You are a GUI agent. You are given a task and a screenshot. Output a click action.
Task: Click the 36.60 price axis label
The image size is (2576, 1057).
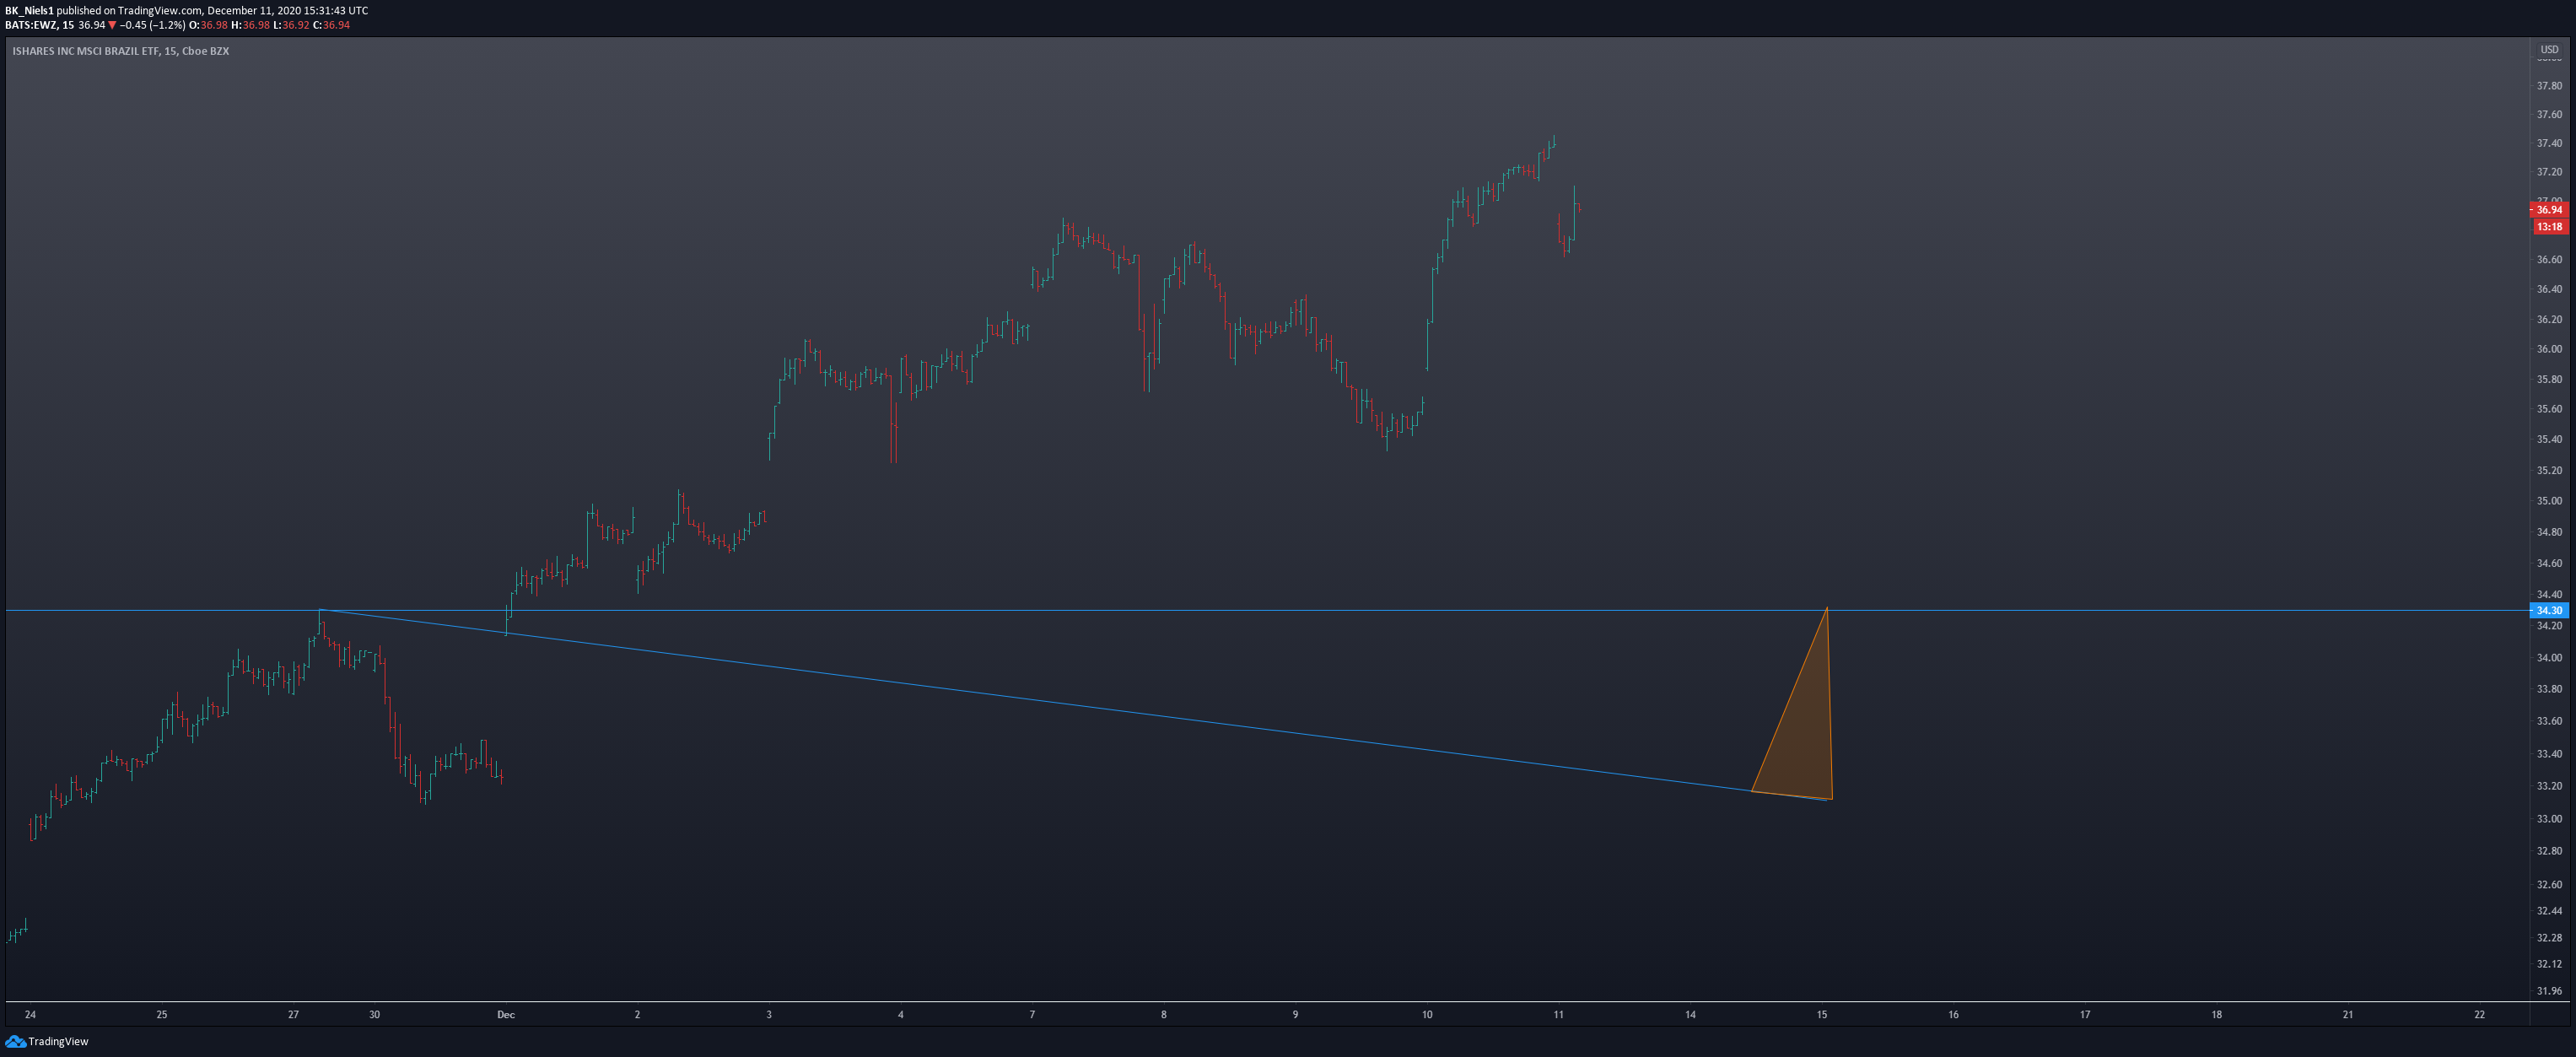click(x=2549, y=260)
